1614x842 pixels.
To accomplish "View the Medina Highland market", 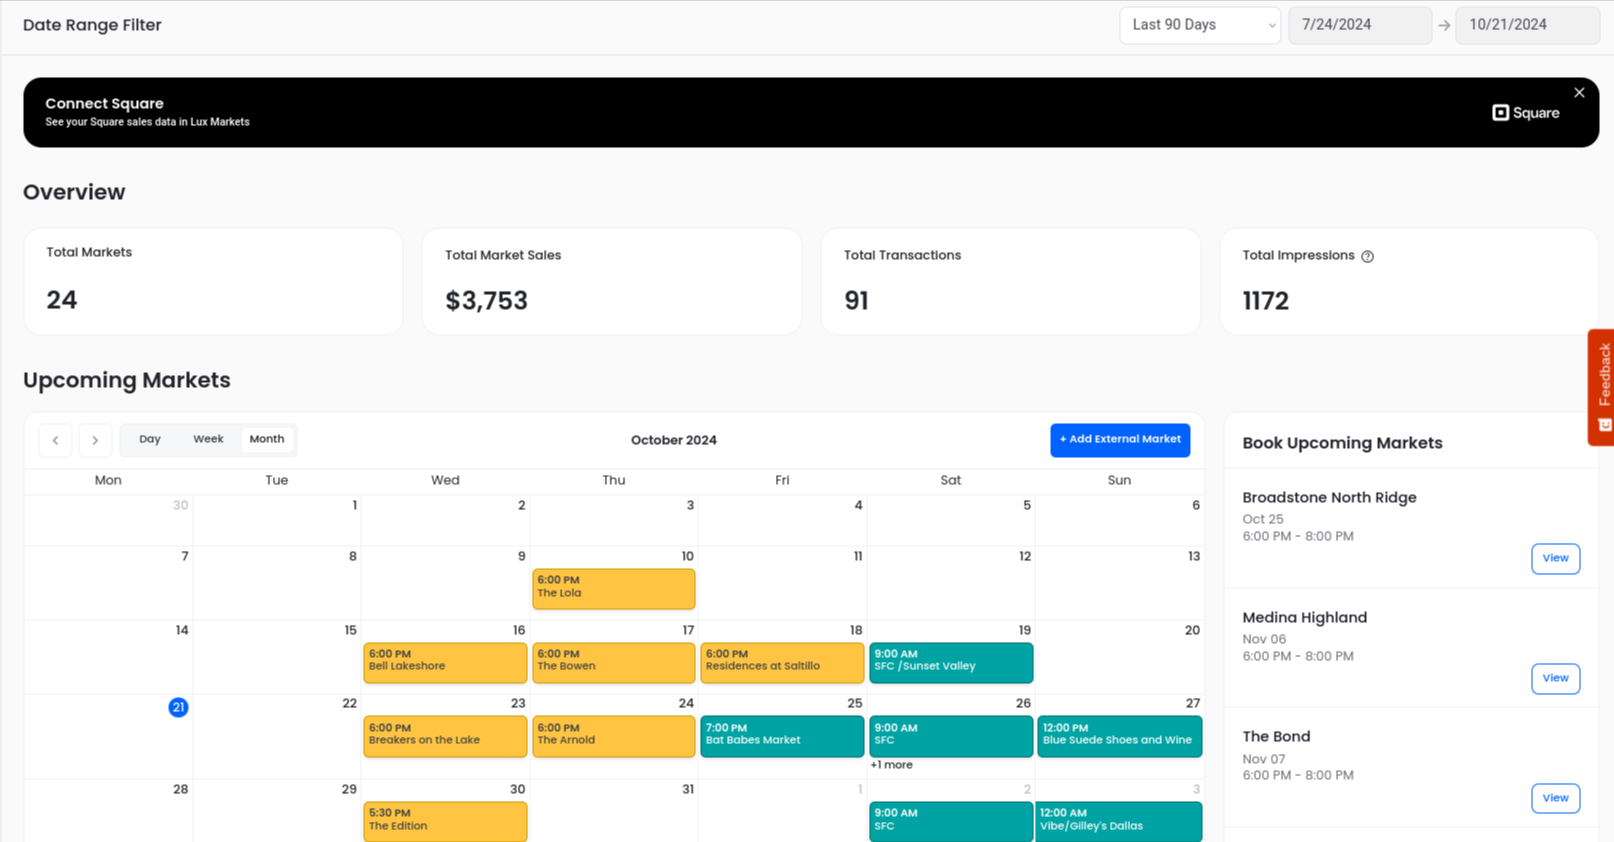I will (1555, 678).
